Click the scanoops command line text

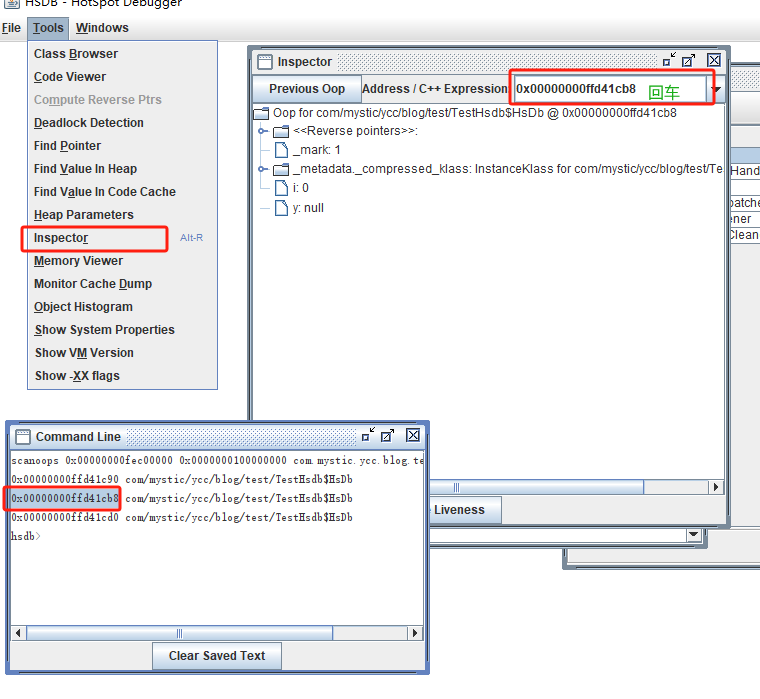pyautogui.click(x=217, y=461)
